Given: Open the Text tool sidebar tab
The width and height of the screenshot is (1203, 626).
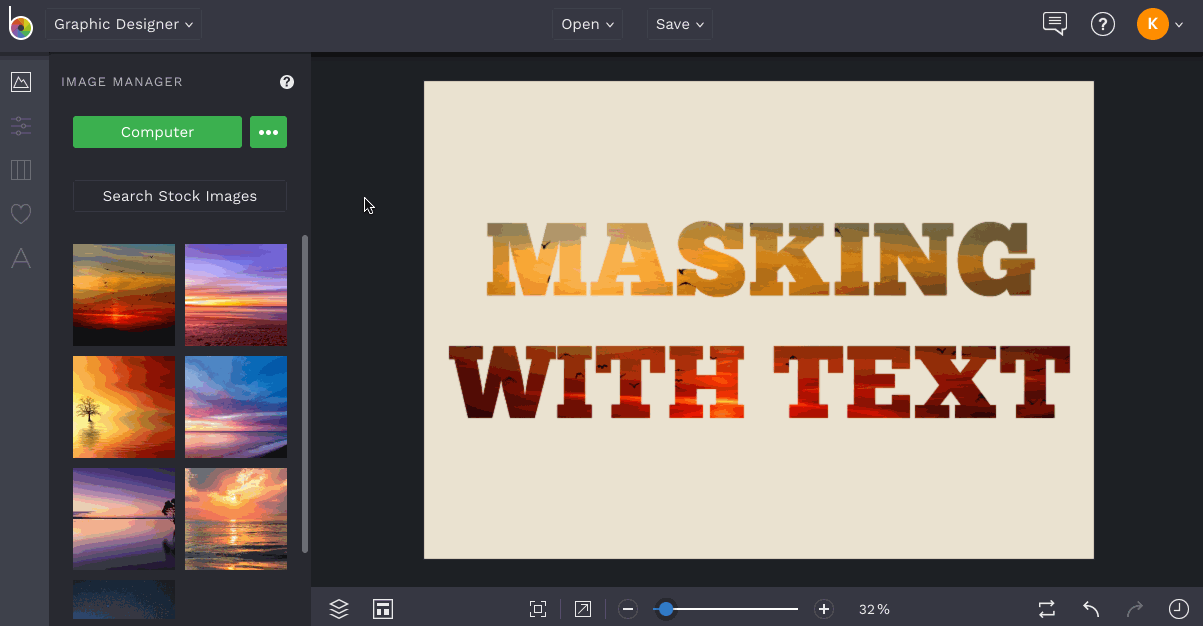Looking at the screenshot, I should pos(21,258).
